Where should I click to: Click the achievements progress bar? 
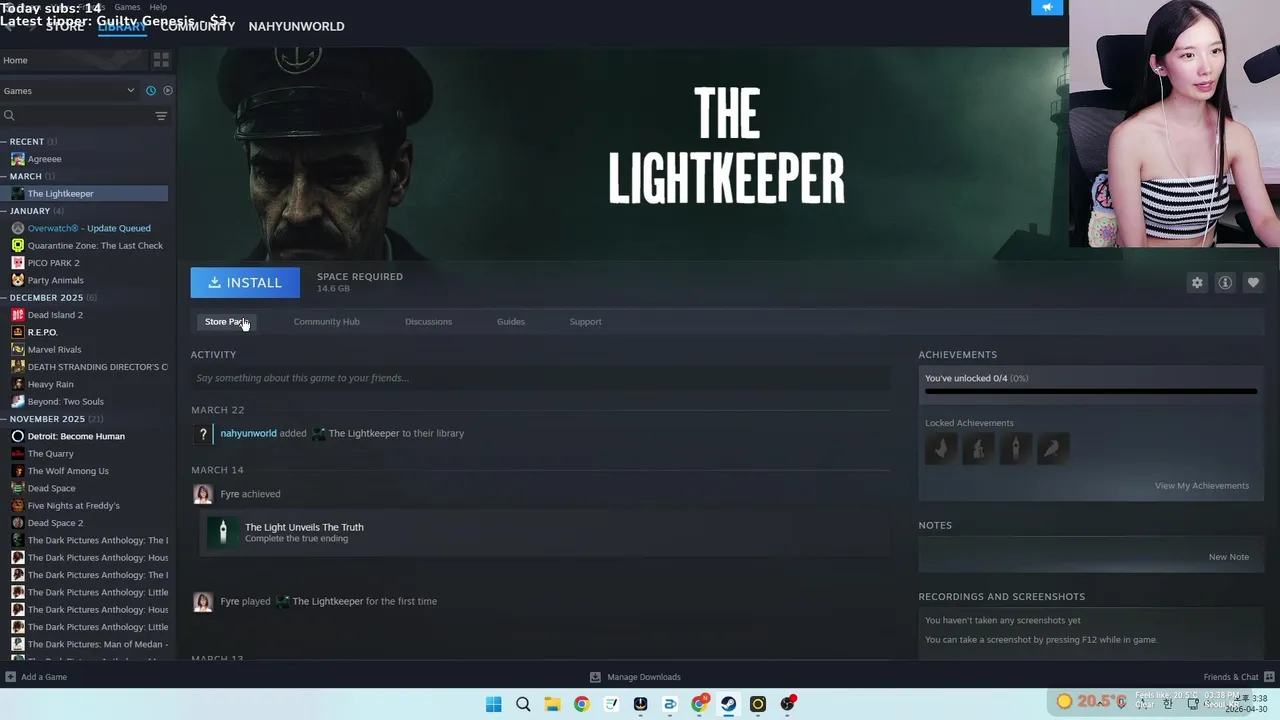[x=1091, y=391]
